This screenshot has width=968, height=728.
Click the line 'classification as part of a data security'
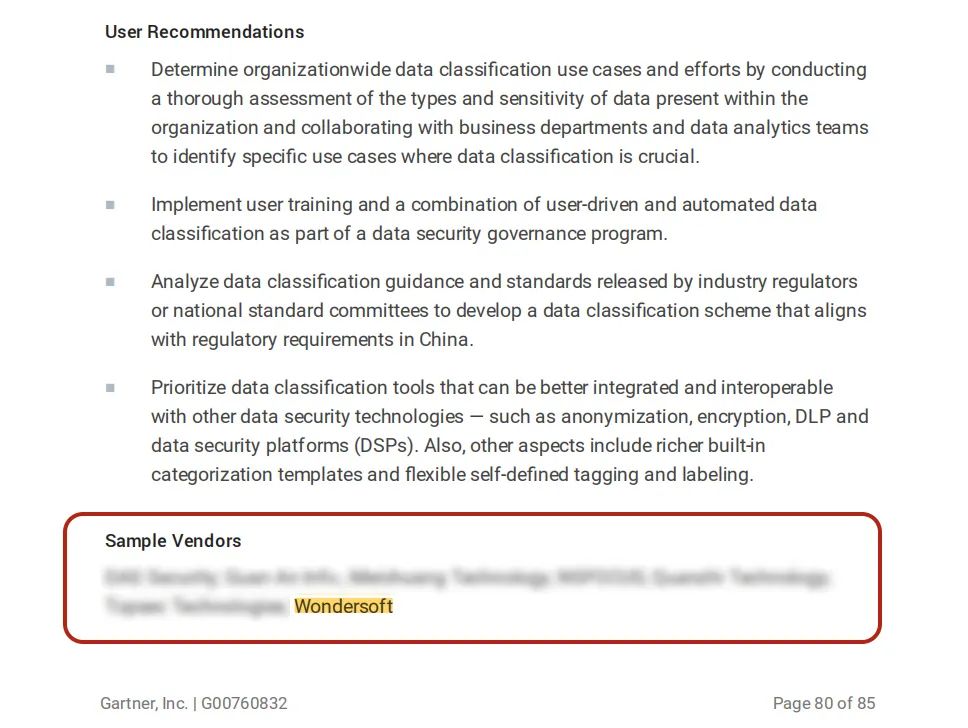click(x=408, y=234)
